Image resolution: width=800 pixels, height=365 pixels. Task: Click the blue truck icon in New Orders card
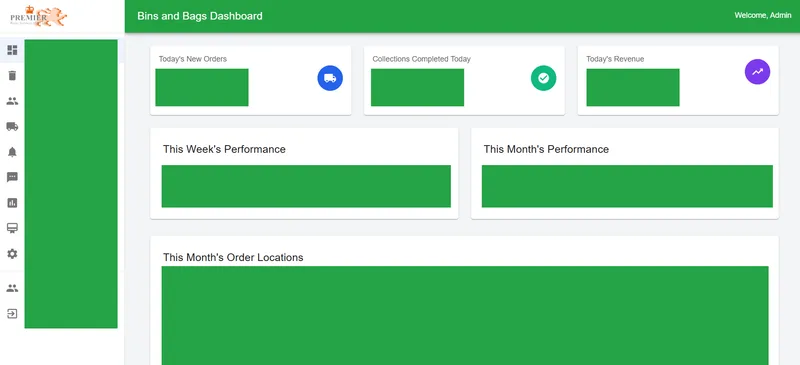coord(330,78)
